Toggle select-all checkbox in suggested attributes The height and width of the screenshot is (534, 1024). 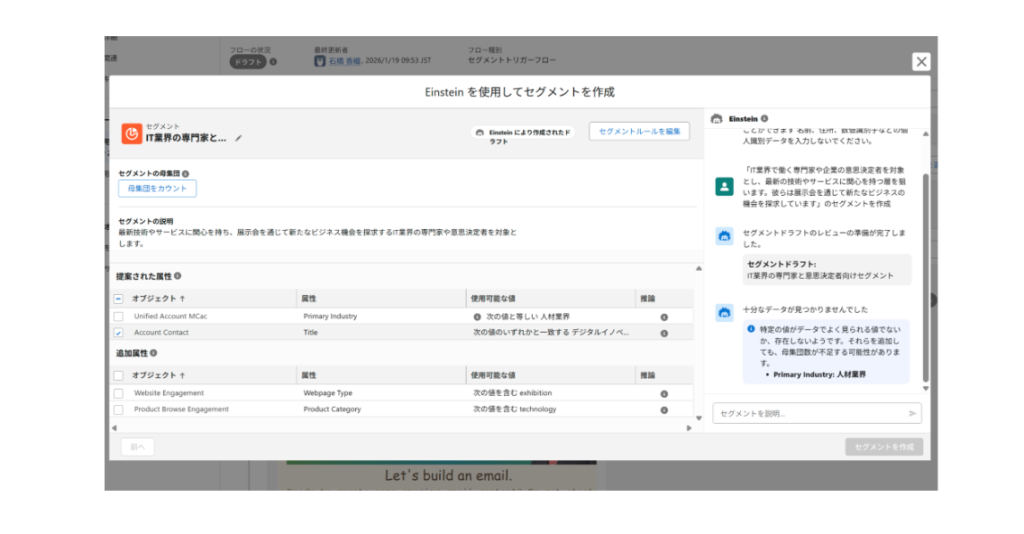(118, 298)
